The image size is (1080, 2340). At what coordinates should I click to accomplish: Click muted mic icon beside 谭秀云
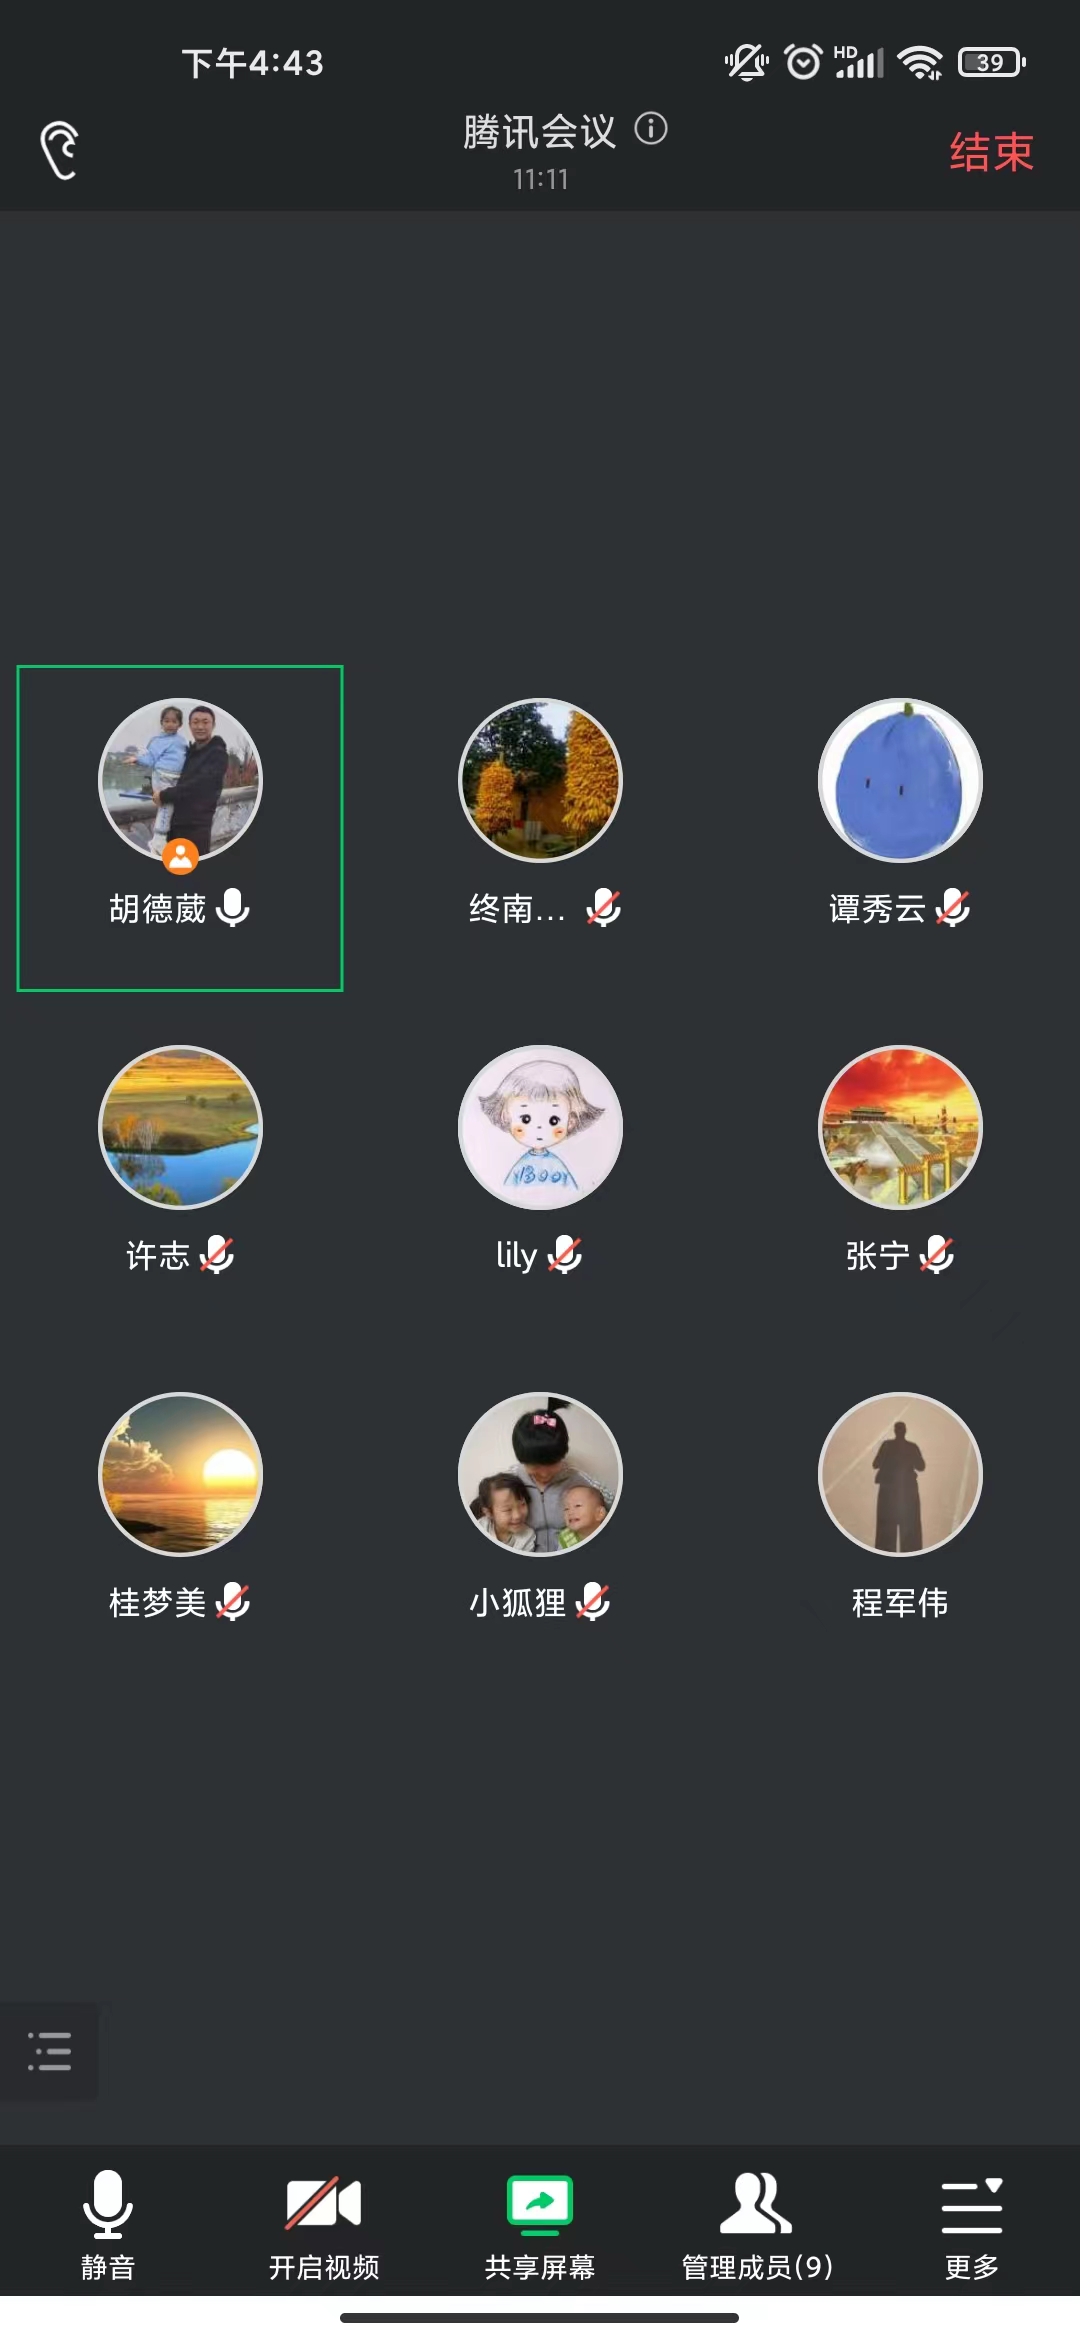point(953,908)
